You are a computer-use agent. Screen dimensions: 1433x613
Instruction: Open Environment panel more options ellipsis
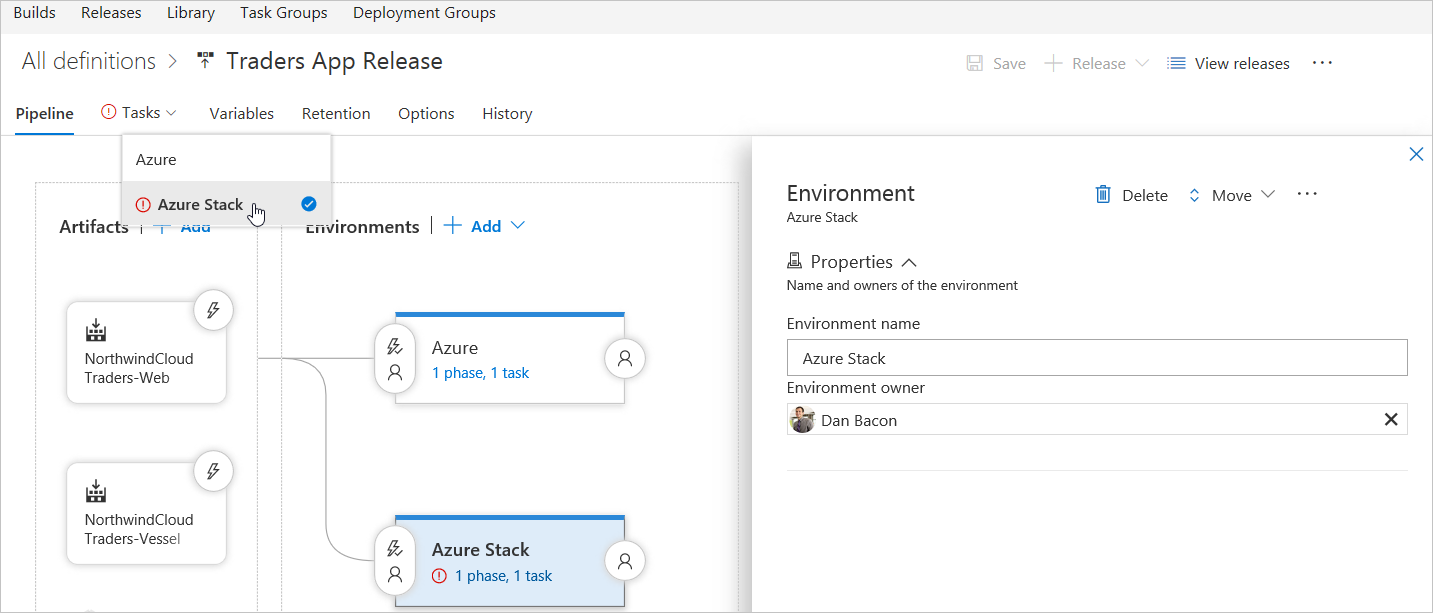tap(1307, 194)
